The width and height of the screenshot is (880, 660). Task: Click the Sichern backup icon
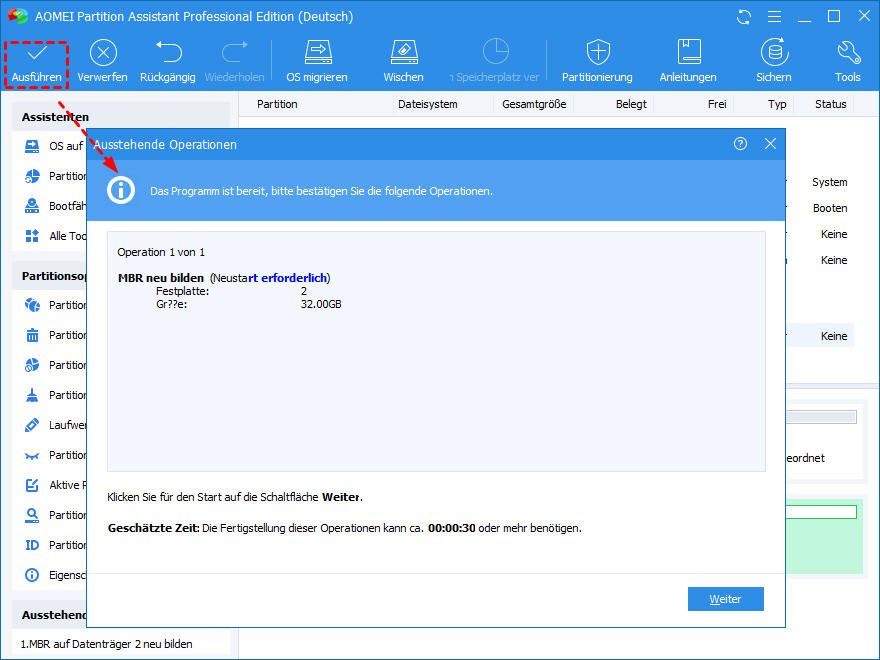[774, 52]
